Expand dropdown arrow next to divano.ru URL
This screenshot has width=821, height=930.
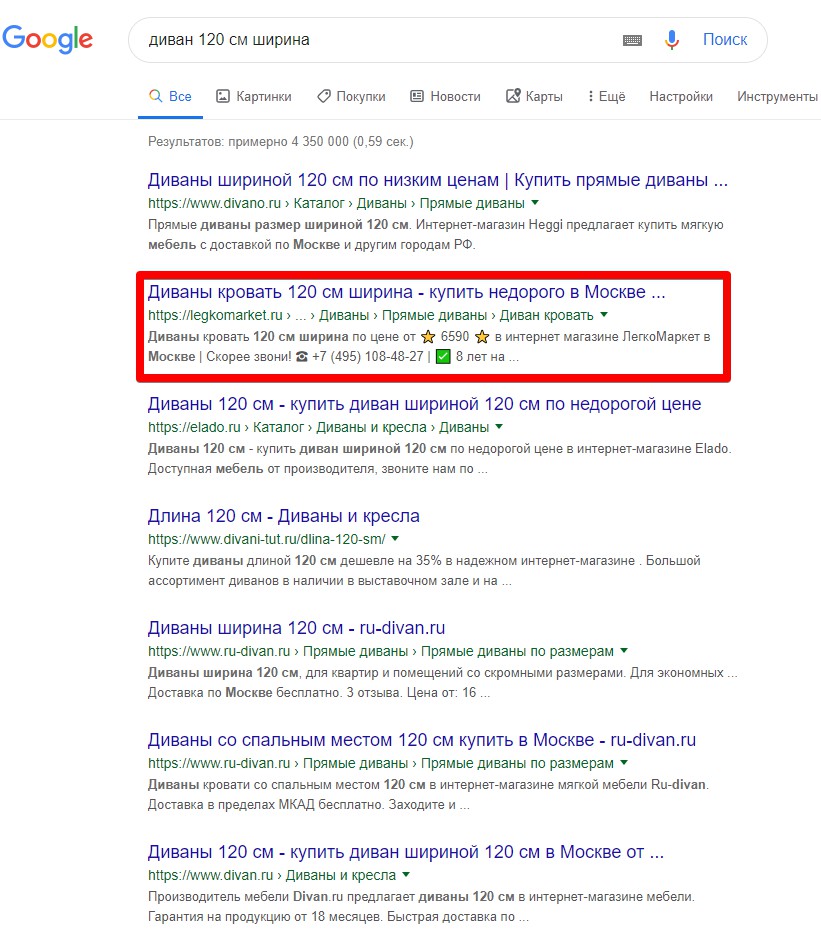[x=535, y=203]
